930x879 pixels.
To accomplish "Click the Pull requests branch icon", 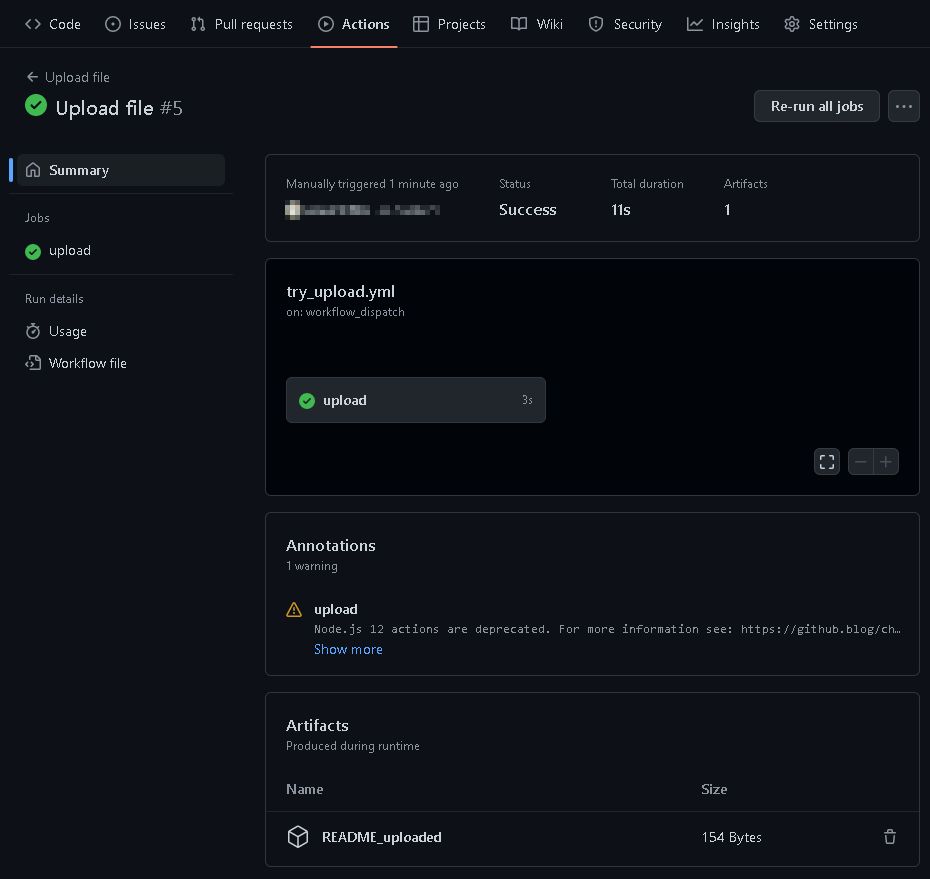I will coord(198,24).
